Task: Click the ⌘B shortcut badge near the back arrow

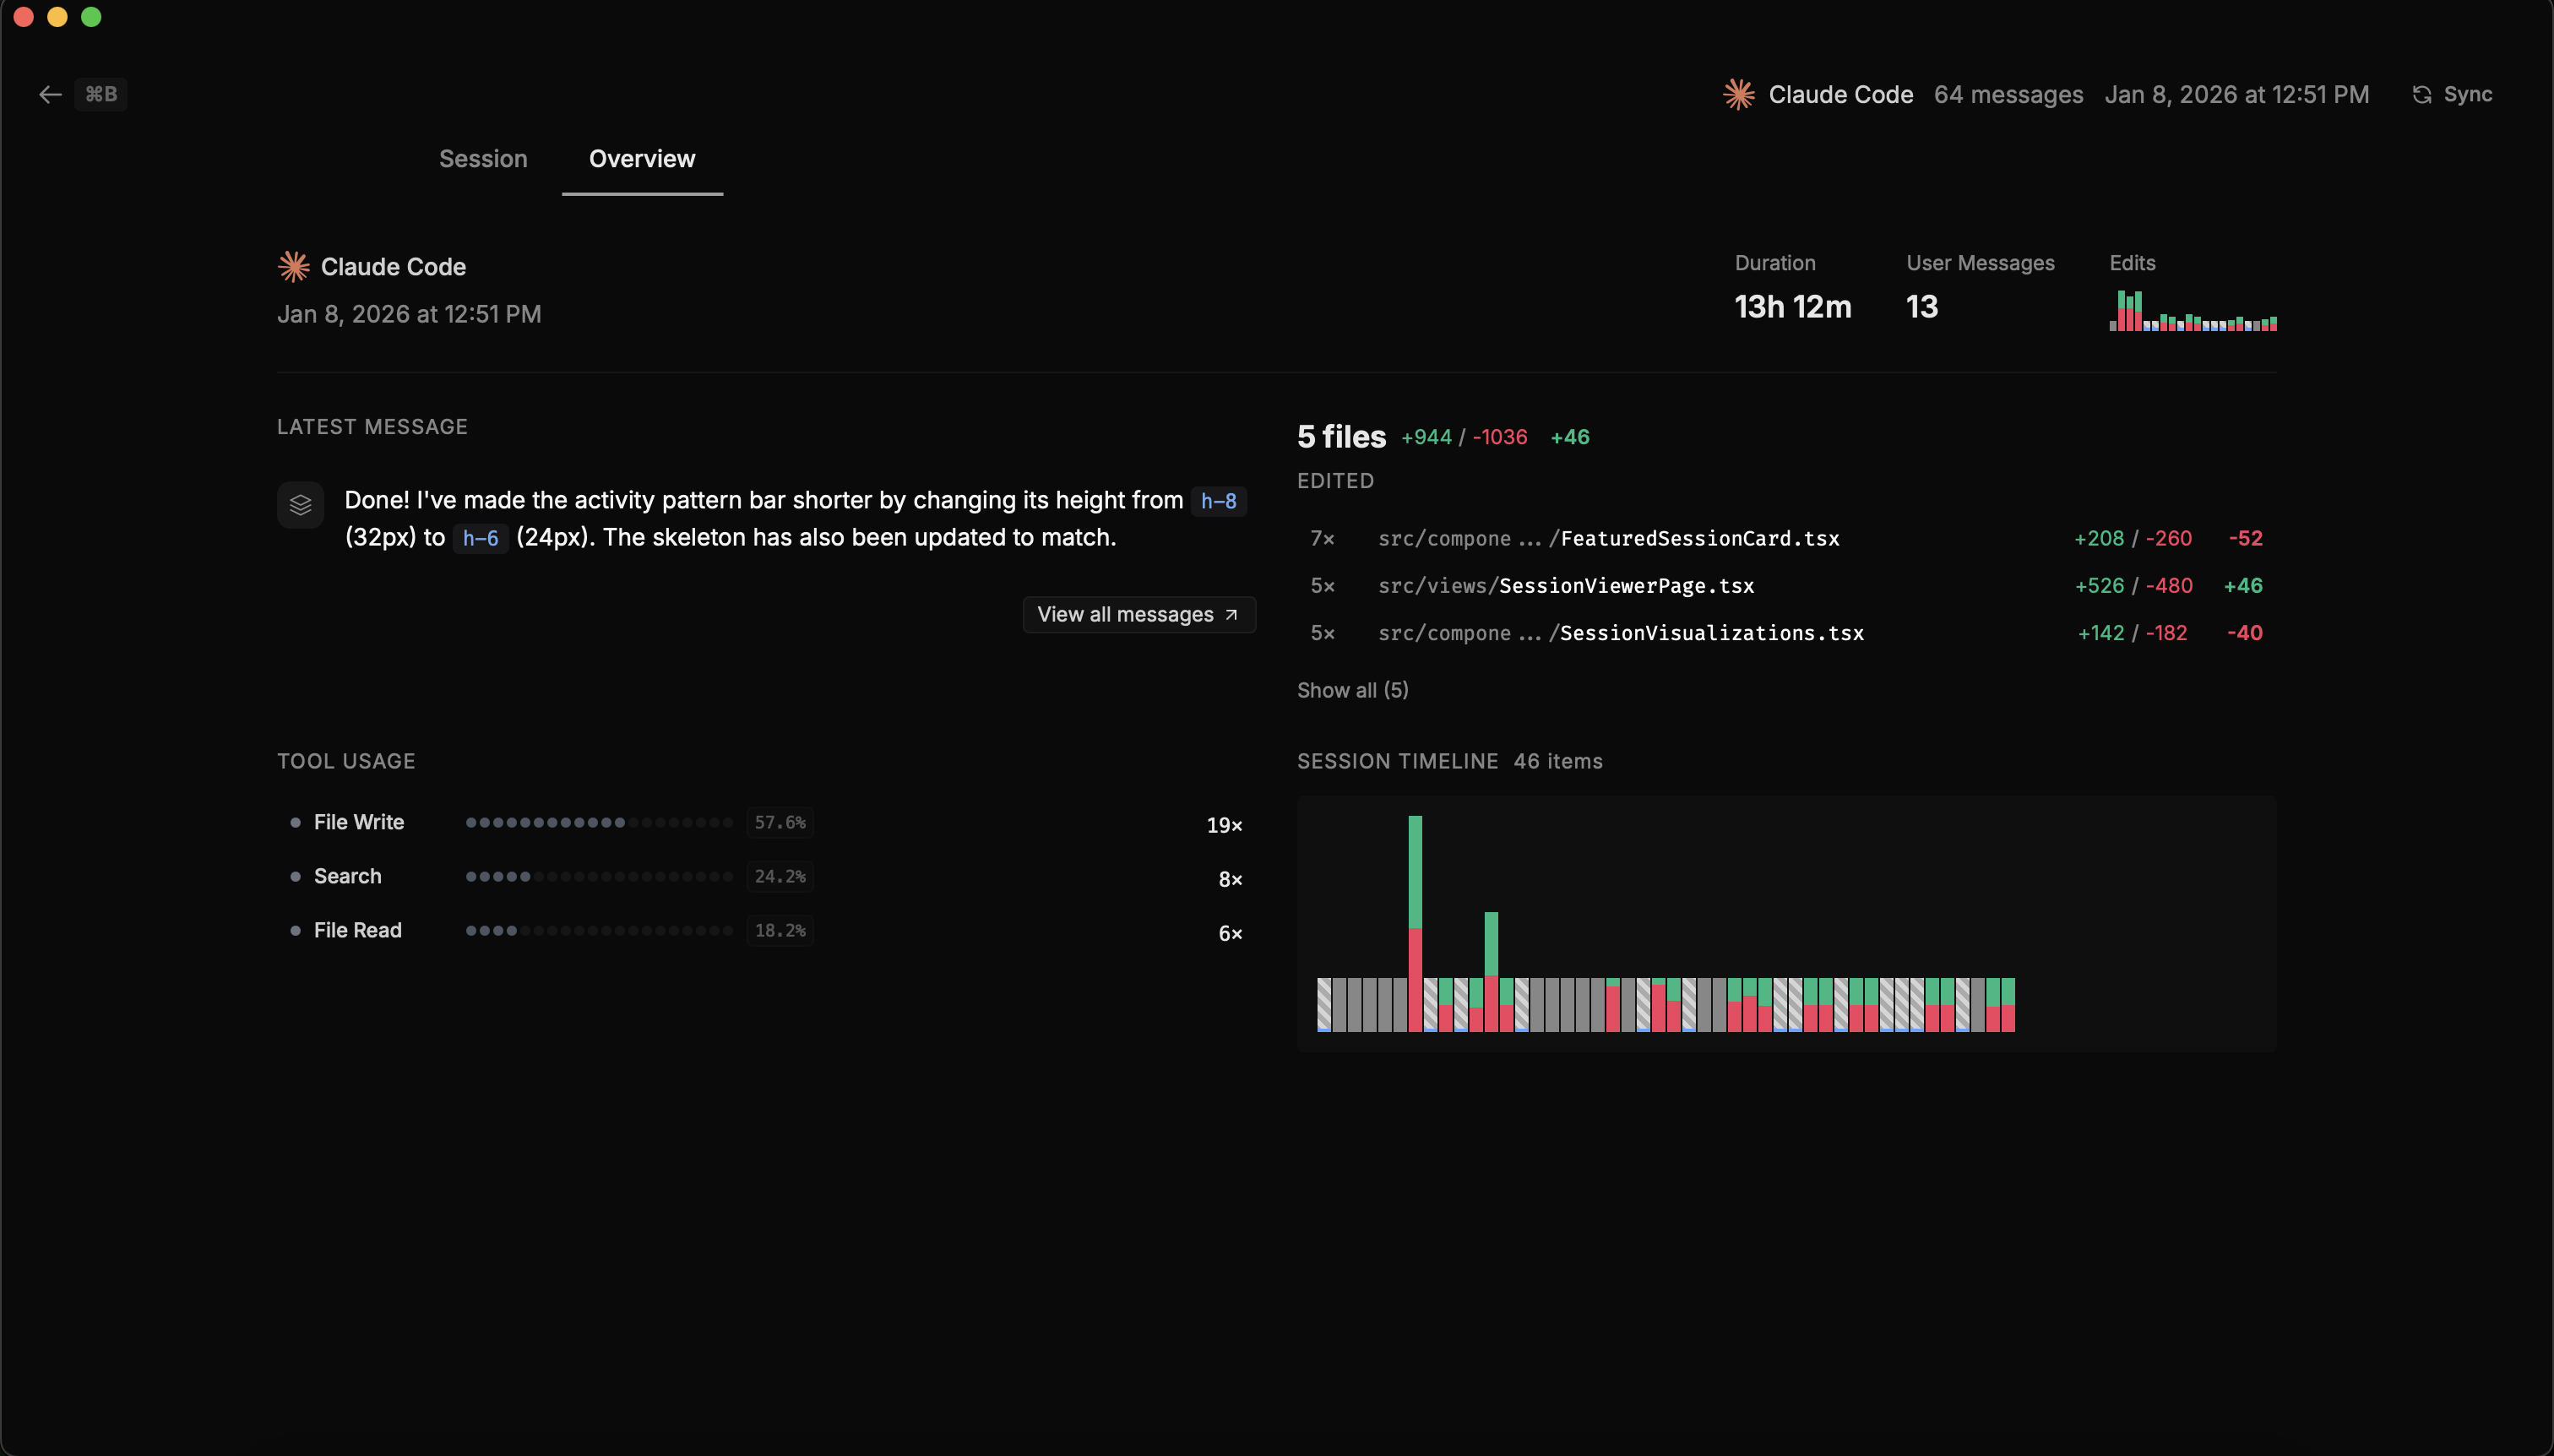Action: (x=101, y=94)
